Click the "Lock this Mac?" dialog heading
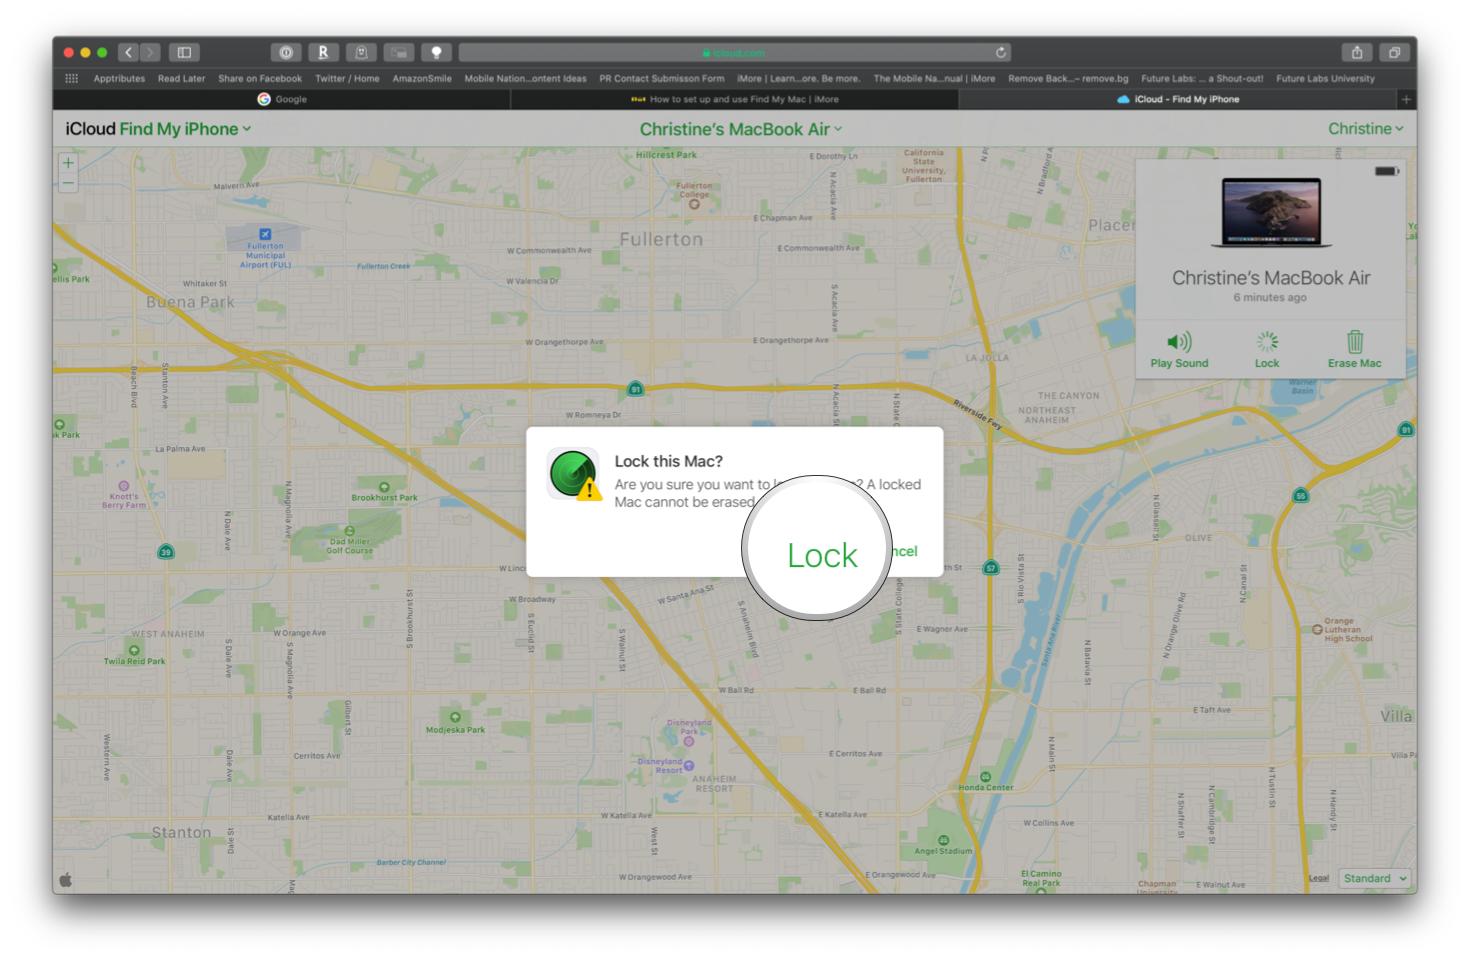 [x=668, y=461]
